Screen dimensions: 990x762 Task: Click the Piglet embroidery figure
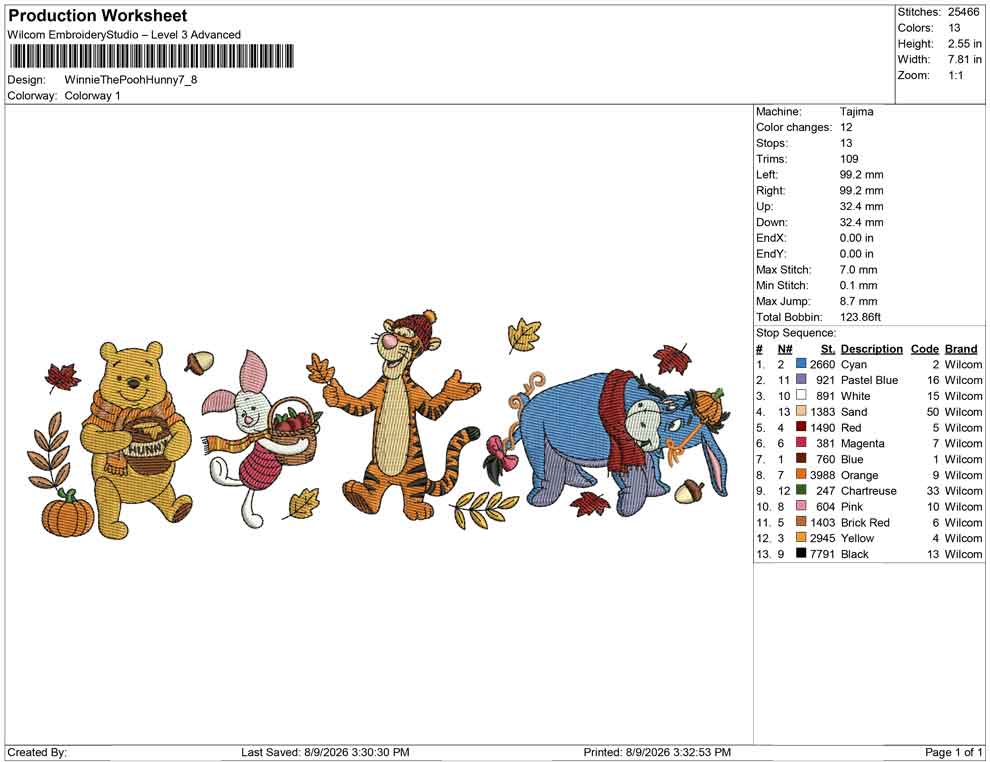[262, 439]
